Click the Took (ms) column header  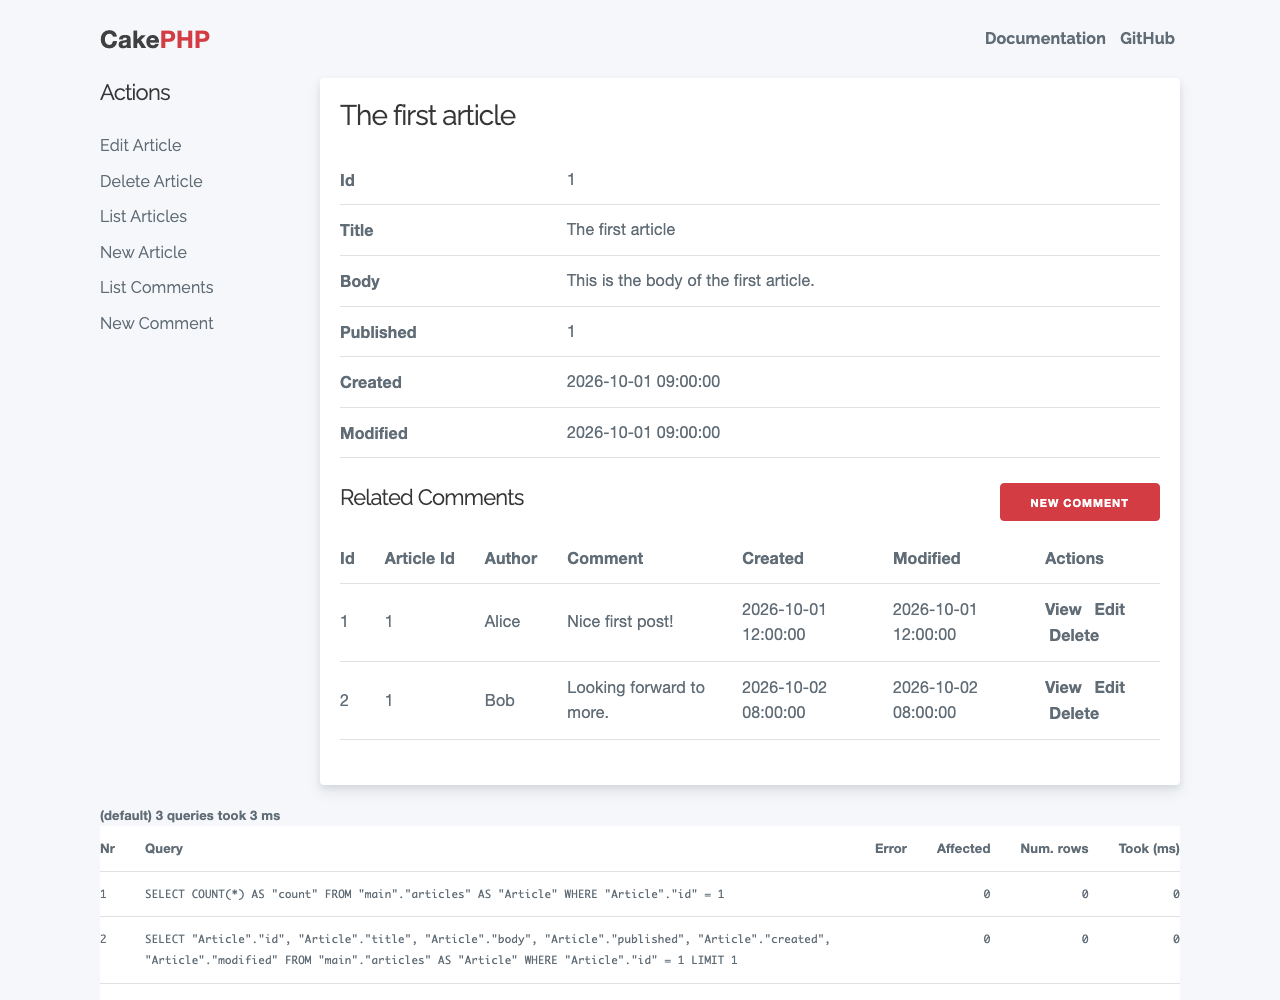1149,848
